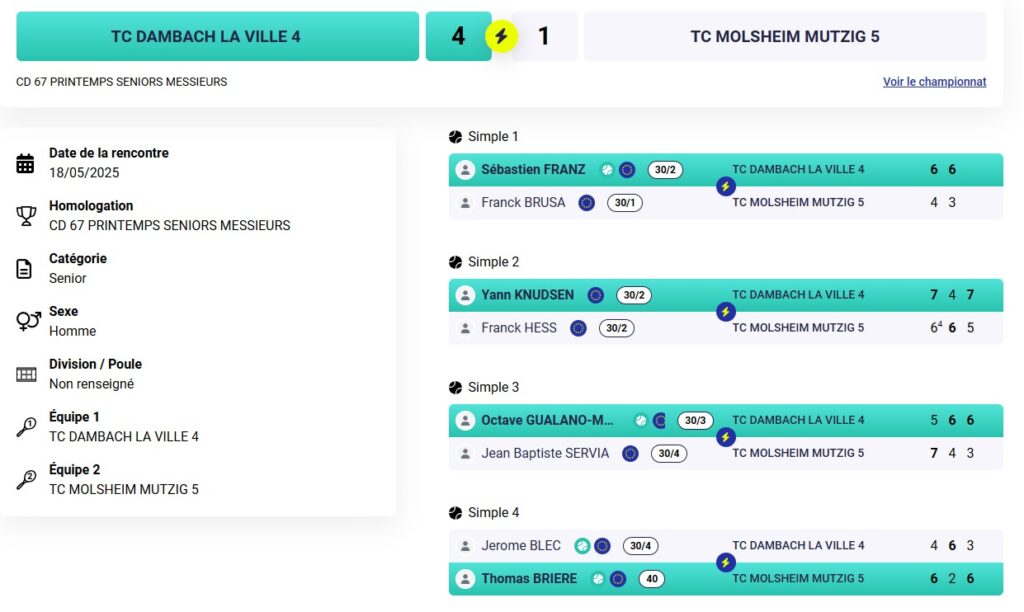Image resolution: width=1024 pixels, height=612 pixels.
Task: Click the yellow lightning icon between team scores
Action: click(501, 36)
